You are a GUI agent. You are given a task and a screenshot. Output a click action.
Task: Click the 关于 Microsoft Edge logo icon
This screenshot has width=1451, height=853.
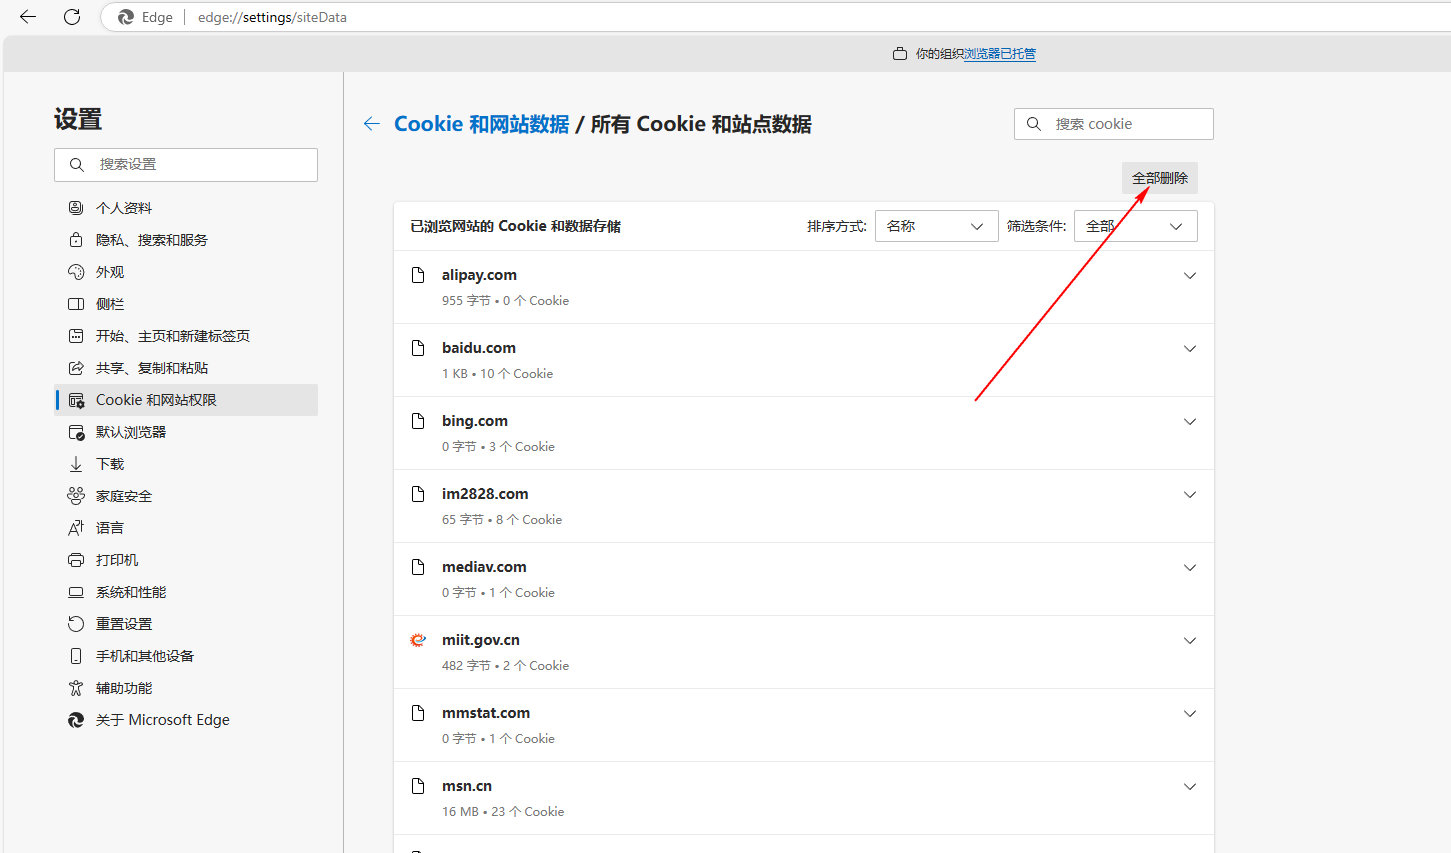click(x=76, y=720)
